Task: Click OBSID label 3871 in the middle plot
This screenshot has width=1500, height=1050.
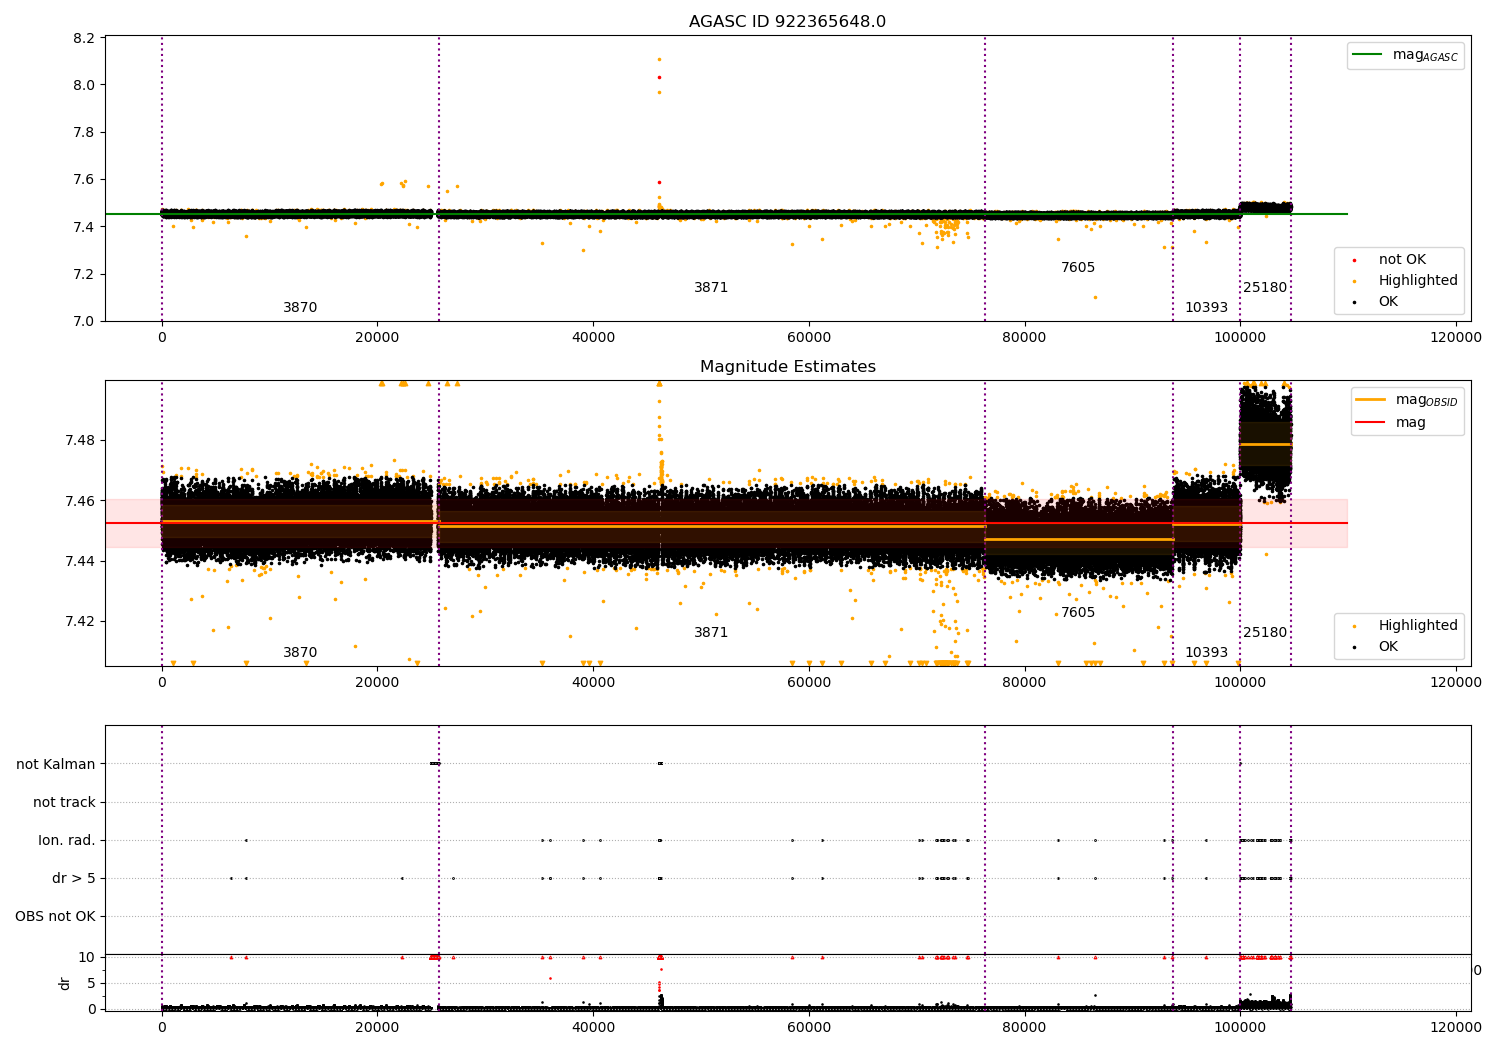Action: [x=711, y=633]
